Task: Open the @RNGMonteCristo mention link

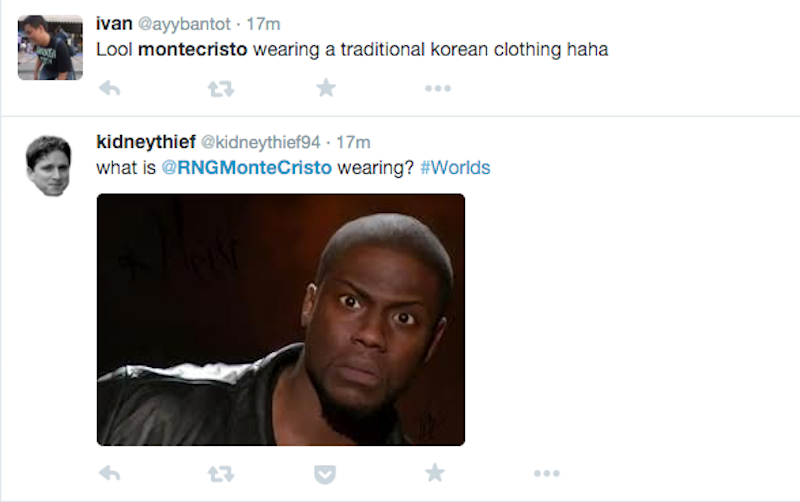Action: pyautogui.click(x=246, y=168)
